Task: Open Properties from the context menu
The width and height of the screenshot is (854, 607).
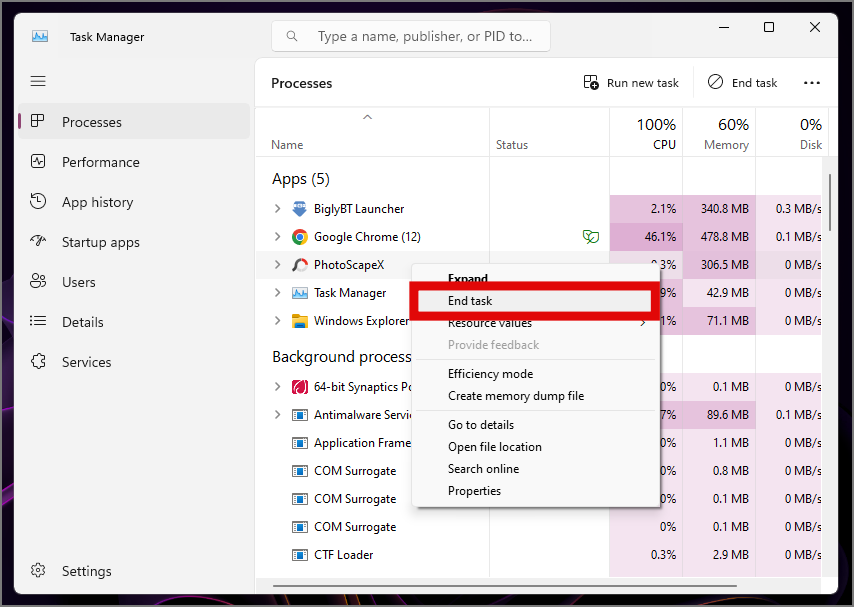Action: tap(534, 491)
